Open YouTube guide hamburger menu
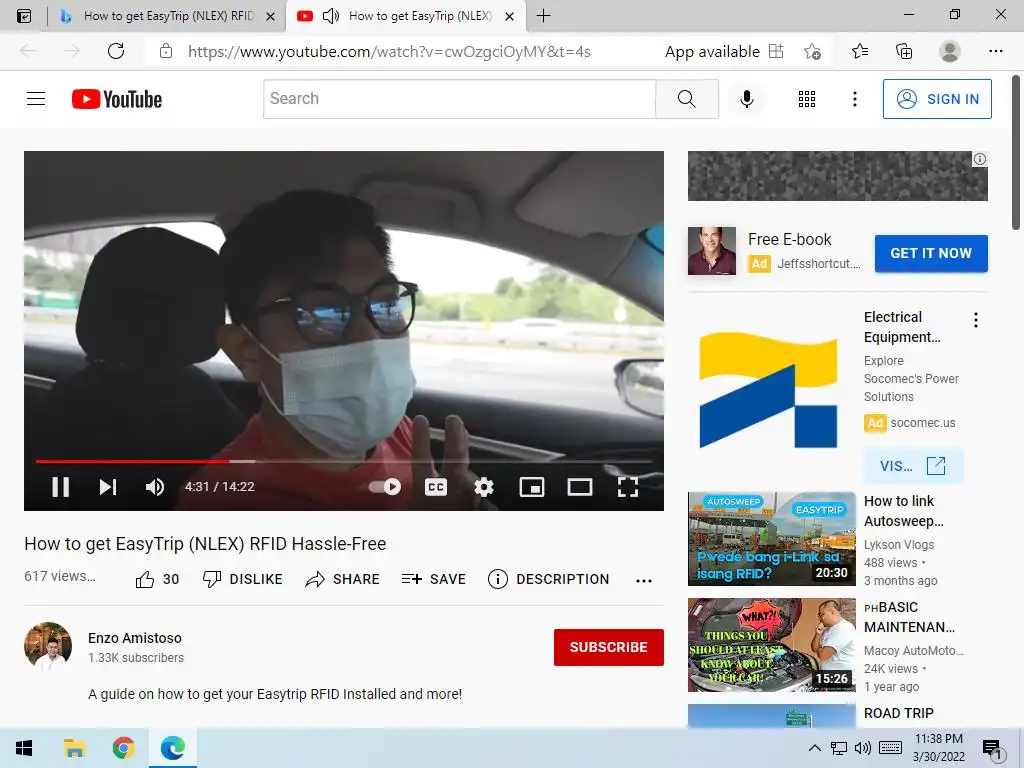The height and width of the screenshot is (768, 1024). (x=36, y=99)
